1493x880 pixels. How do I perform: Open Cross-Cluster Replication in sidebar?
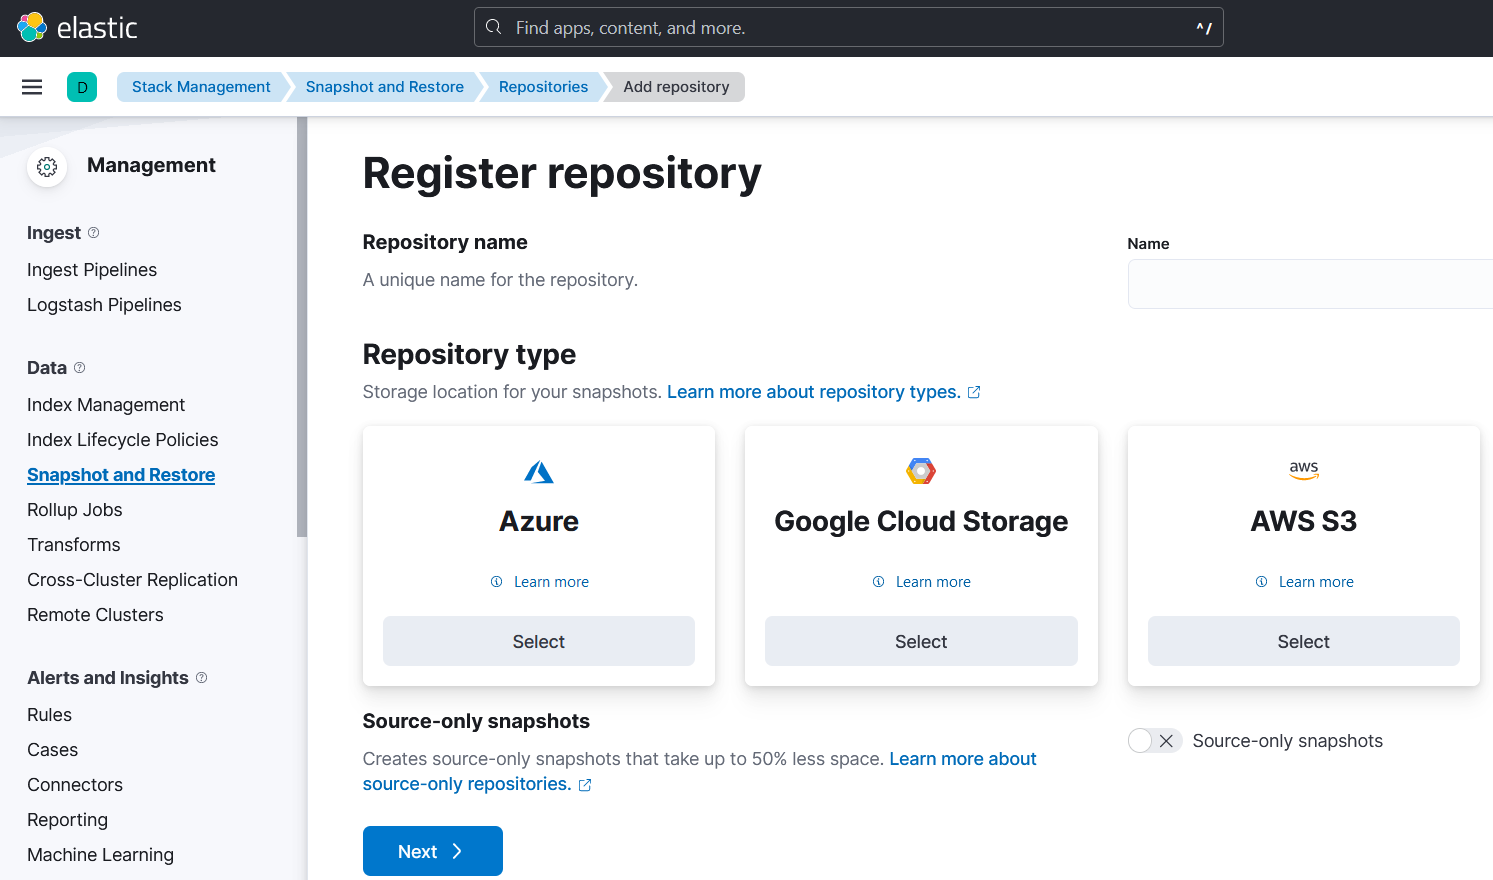tap(133, 580)
